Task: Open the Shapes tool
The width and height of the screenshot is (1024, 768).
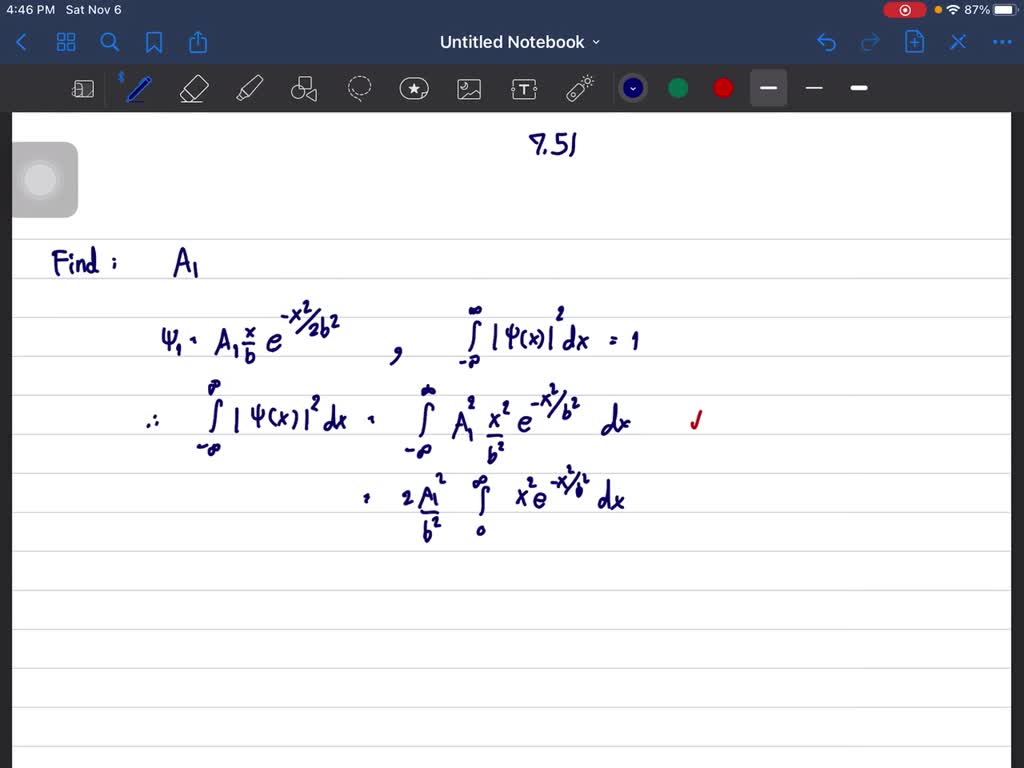Action: click(x=303, y=88)
